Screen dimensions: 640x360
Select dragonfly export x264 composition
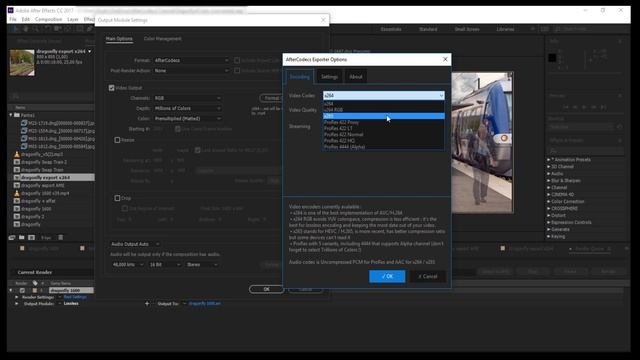[45, 178]
